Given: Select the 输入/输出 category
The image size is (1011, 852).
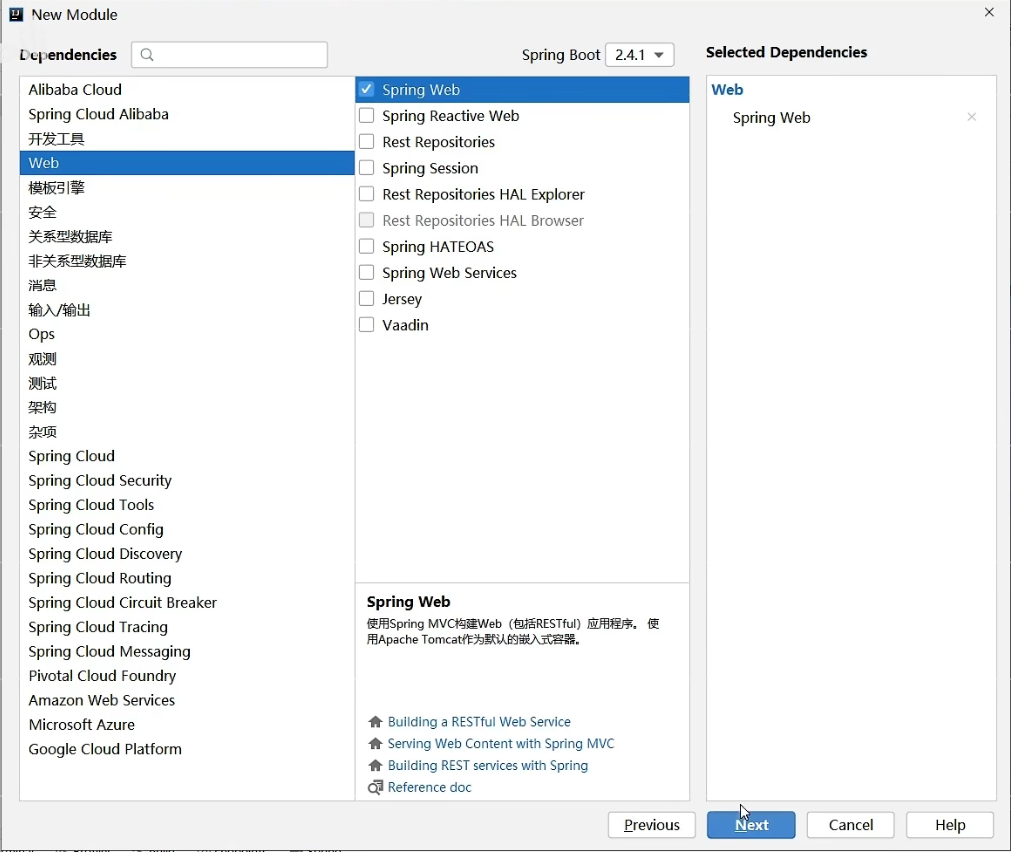Looking at the screenshot, I should pos(187,310).
